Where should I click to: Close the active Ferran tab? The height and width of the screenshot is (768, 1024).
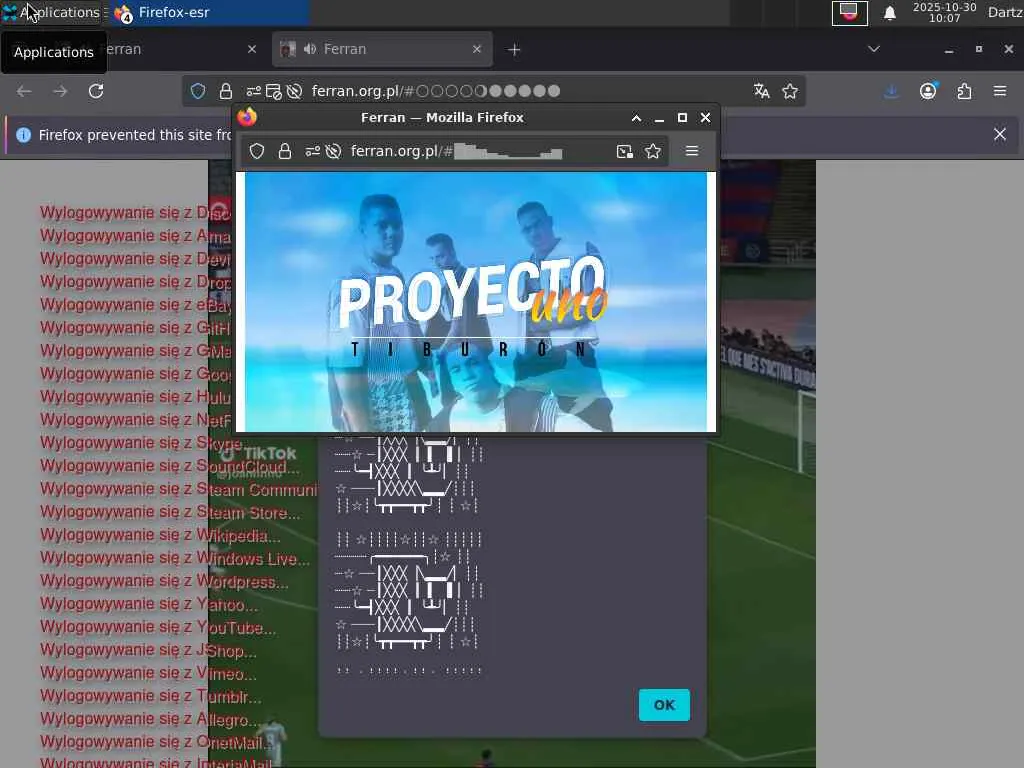(477, 49)
